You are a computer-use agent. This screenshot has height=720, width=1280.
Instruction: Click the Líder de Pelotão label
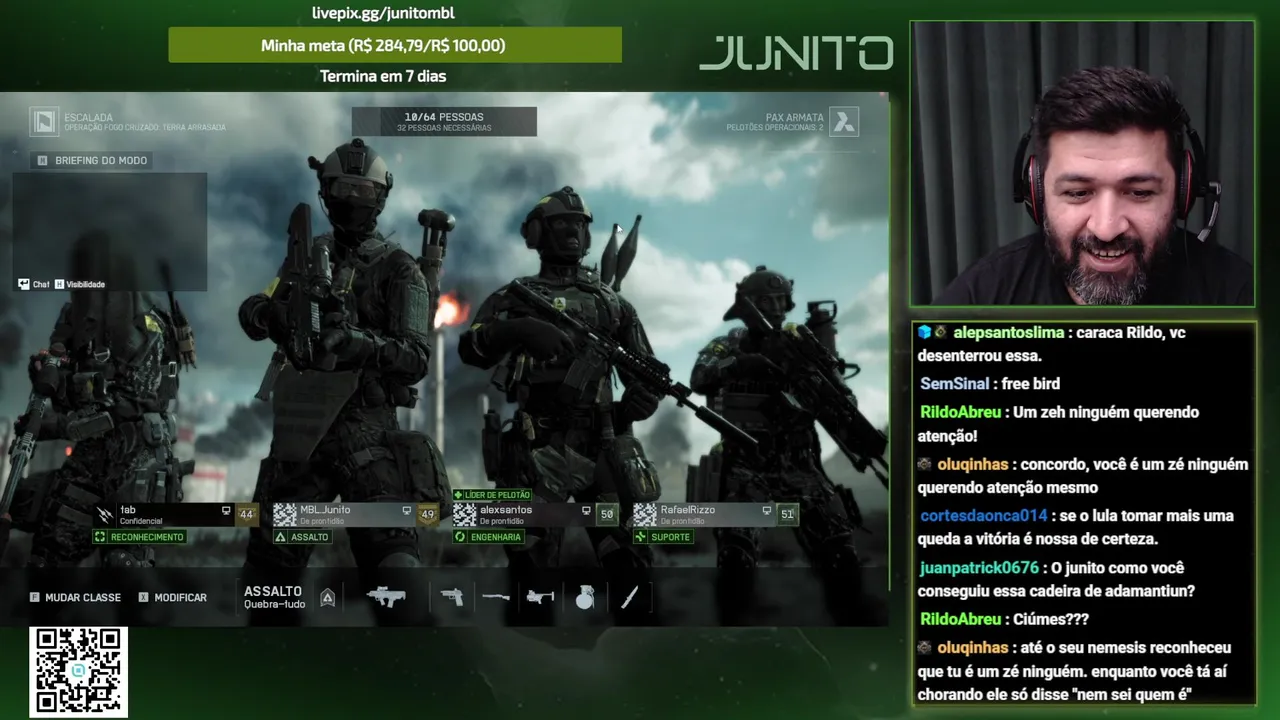tap(492, 495)
